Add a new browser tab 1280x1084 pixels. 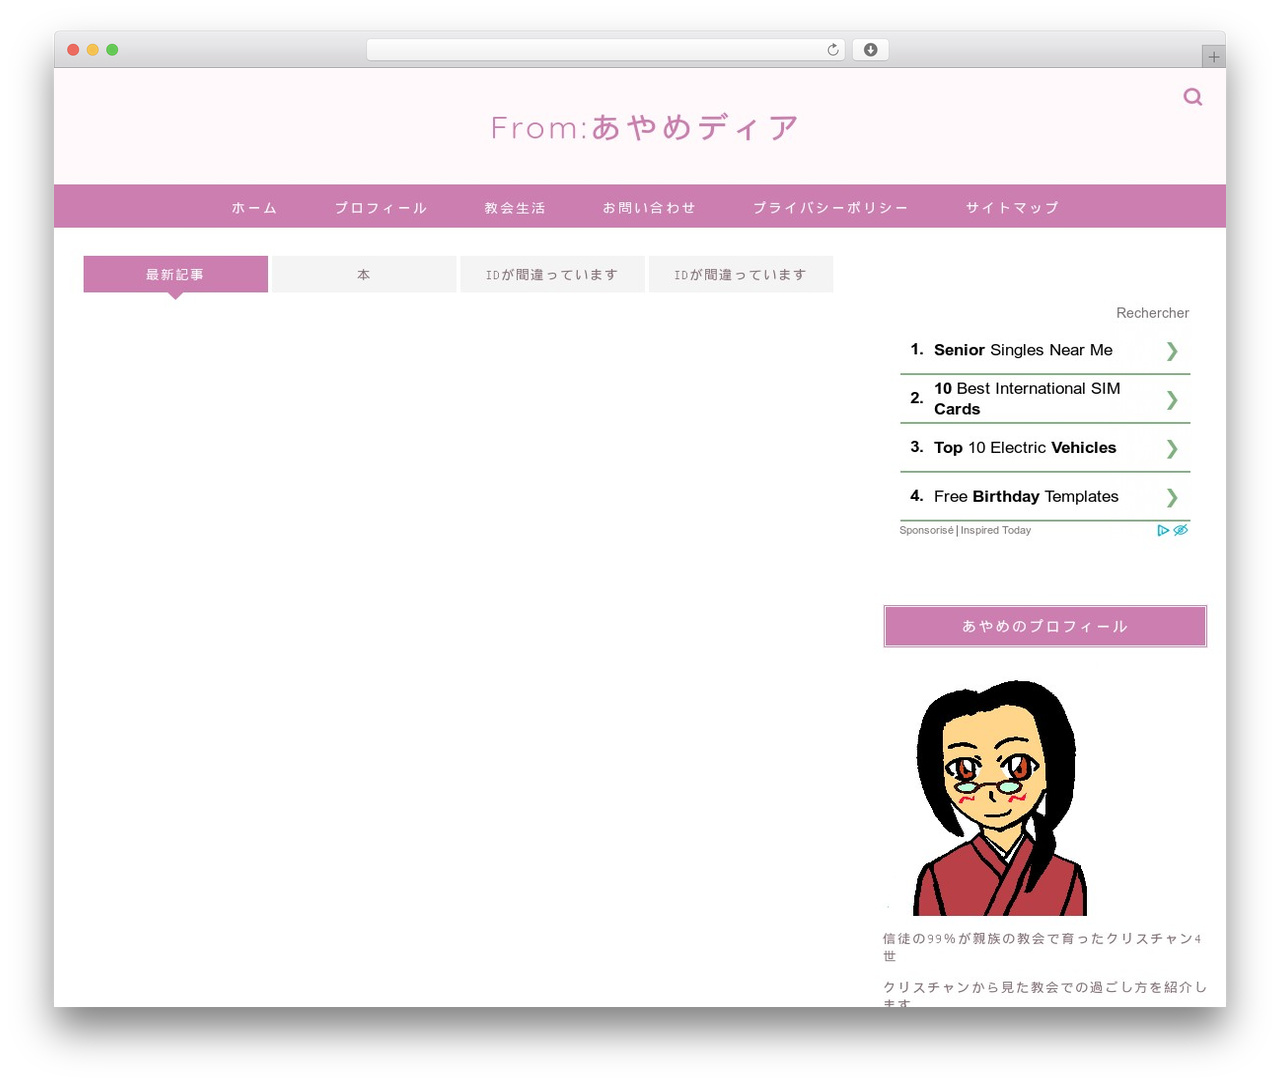point(1213,57)
